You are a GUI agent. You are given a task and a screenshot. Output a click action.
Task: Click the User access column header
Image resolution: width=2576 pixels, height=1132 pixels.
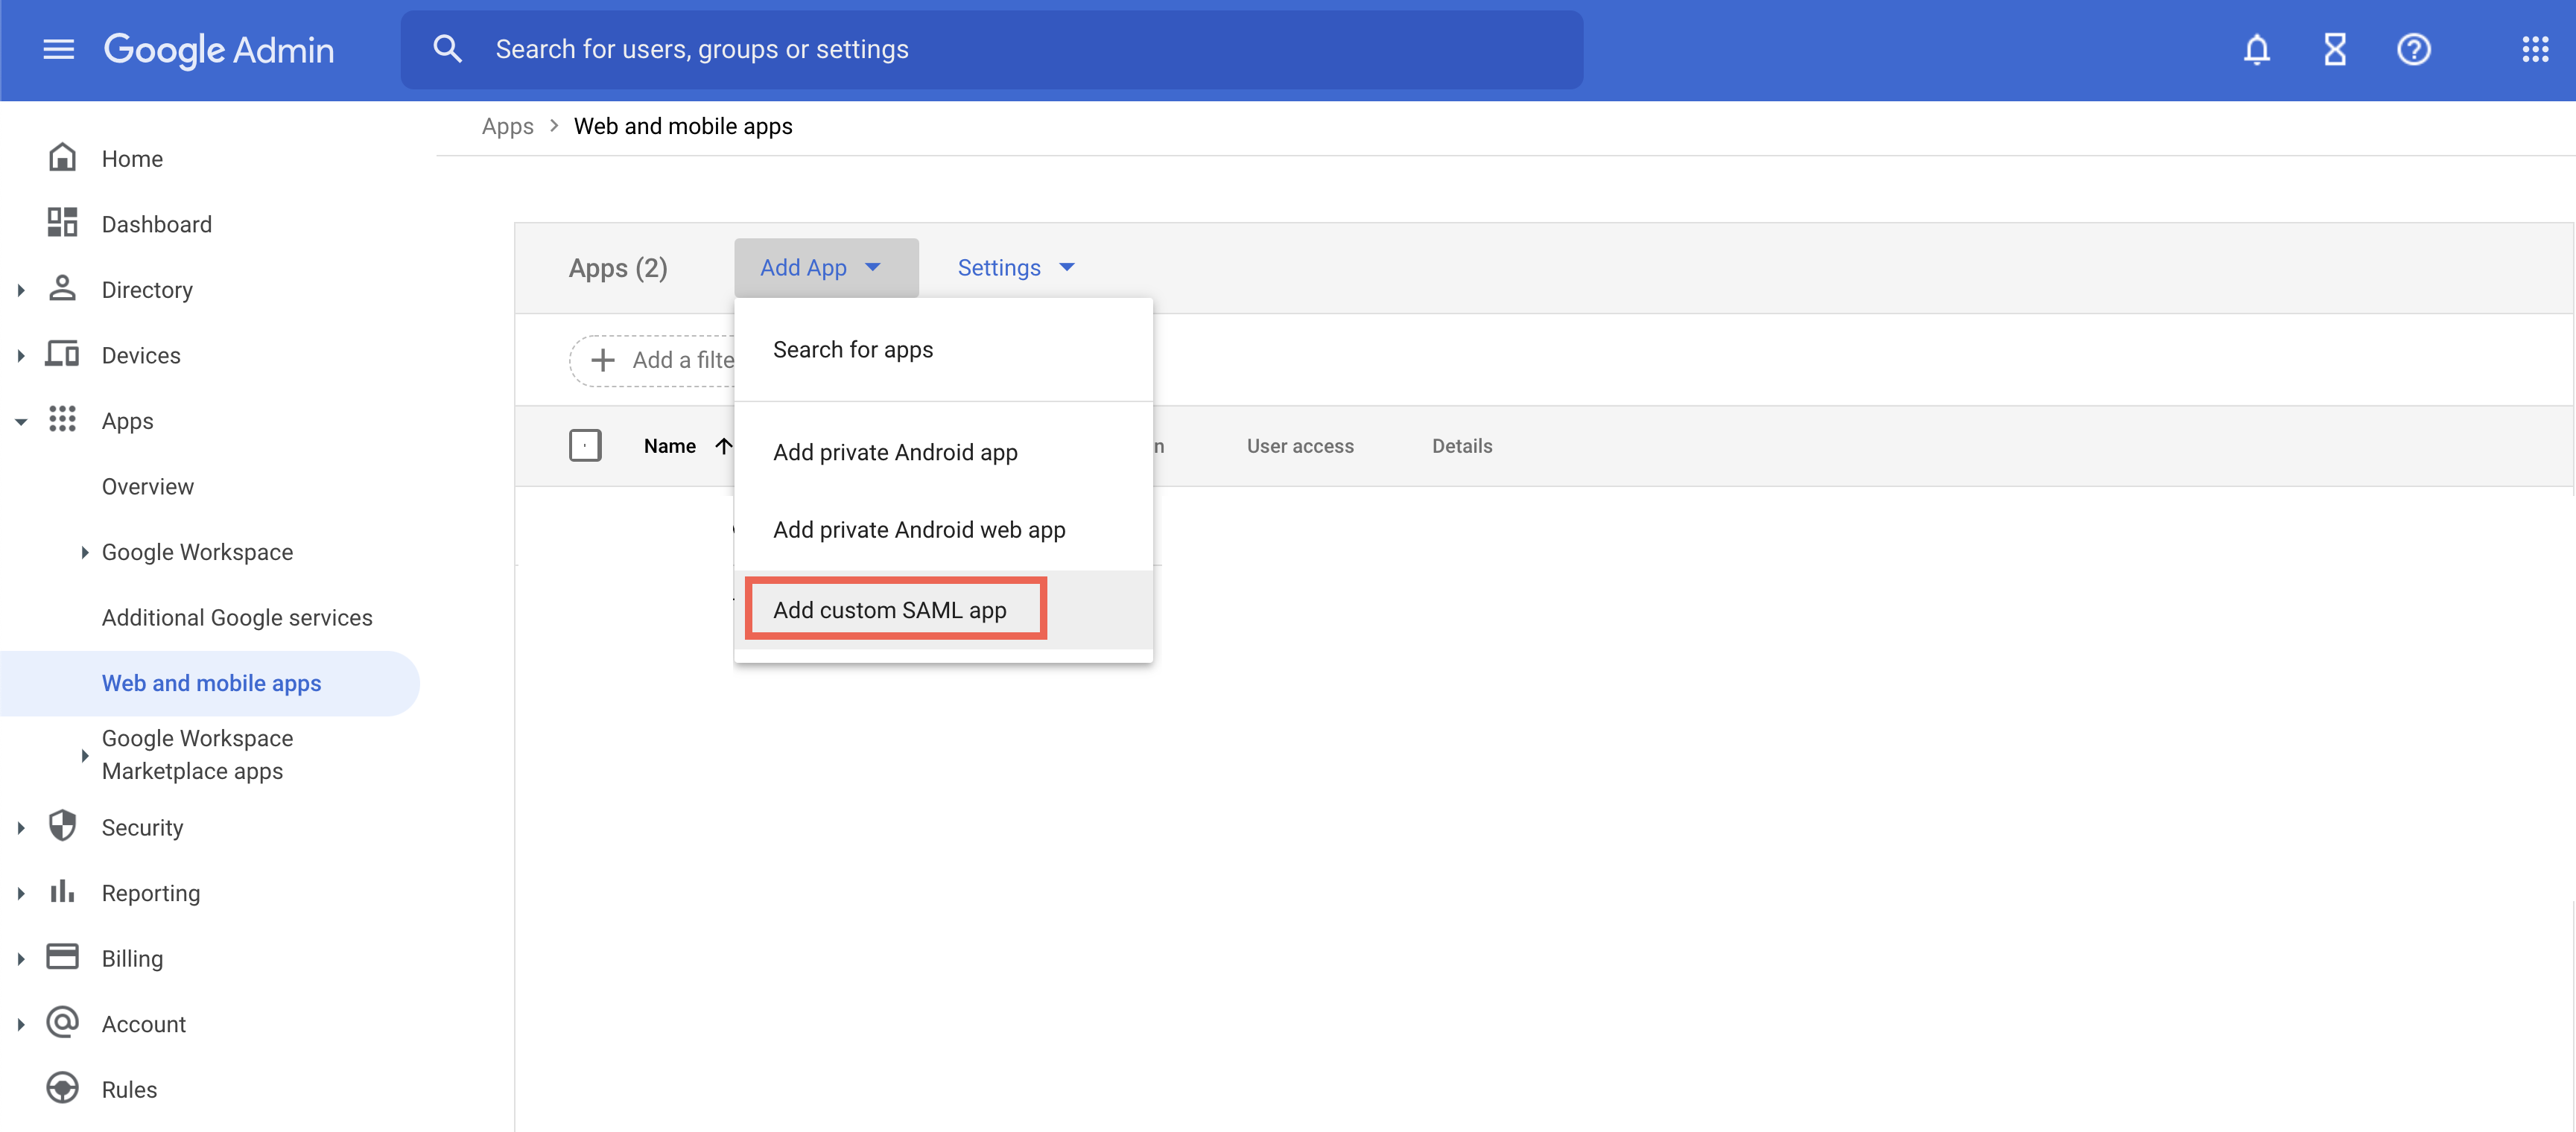(1300, 446)
